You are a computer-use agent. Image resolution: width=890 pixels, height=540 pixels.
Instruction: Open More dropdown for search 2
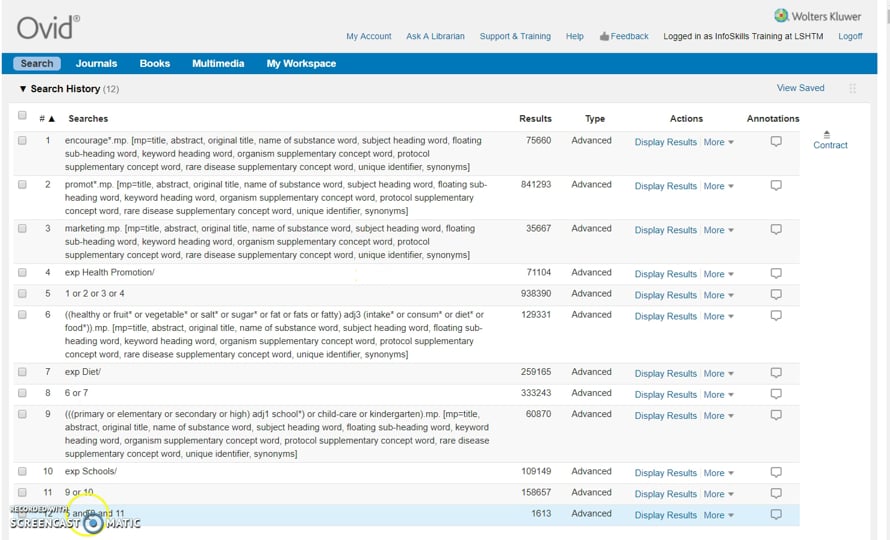pyautogui.click(x=718, y=186)
